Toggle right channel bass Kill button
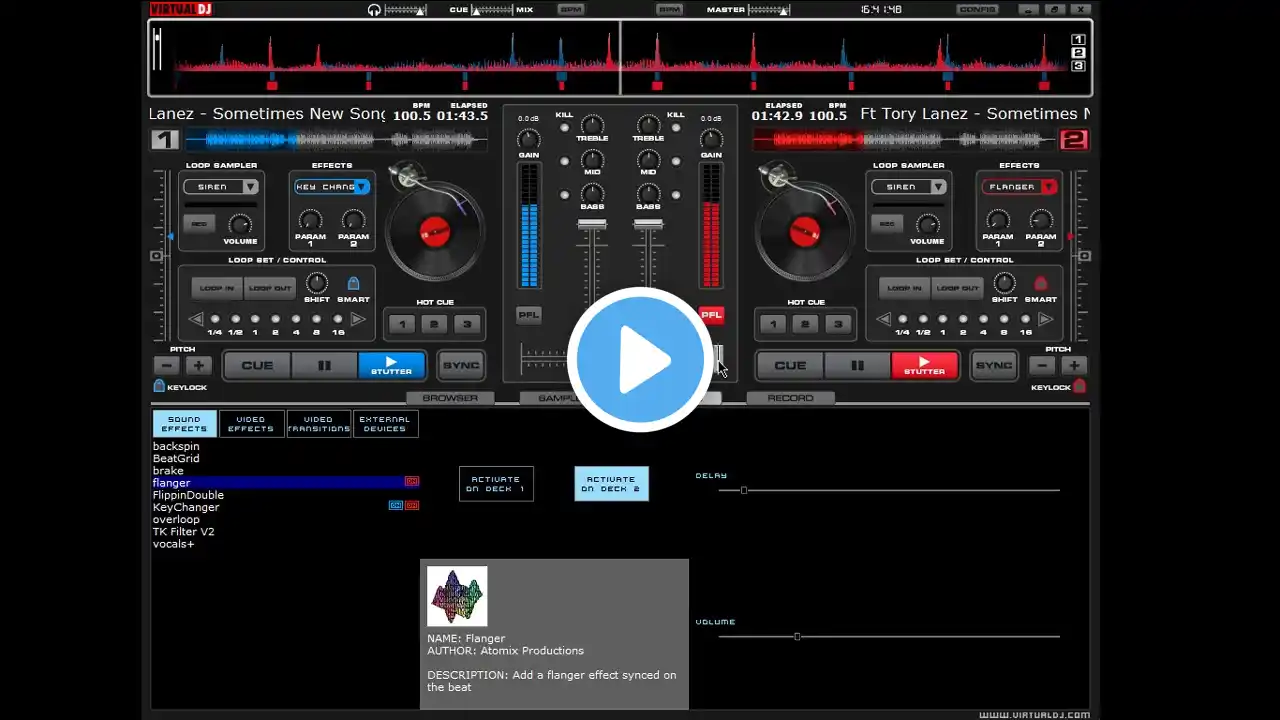 (676, 194)
